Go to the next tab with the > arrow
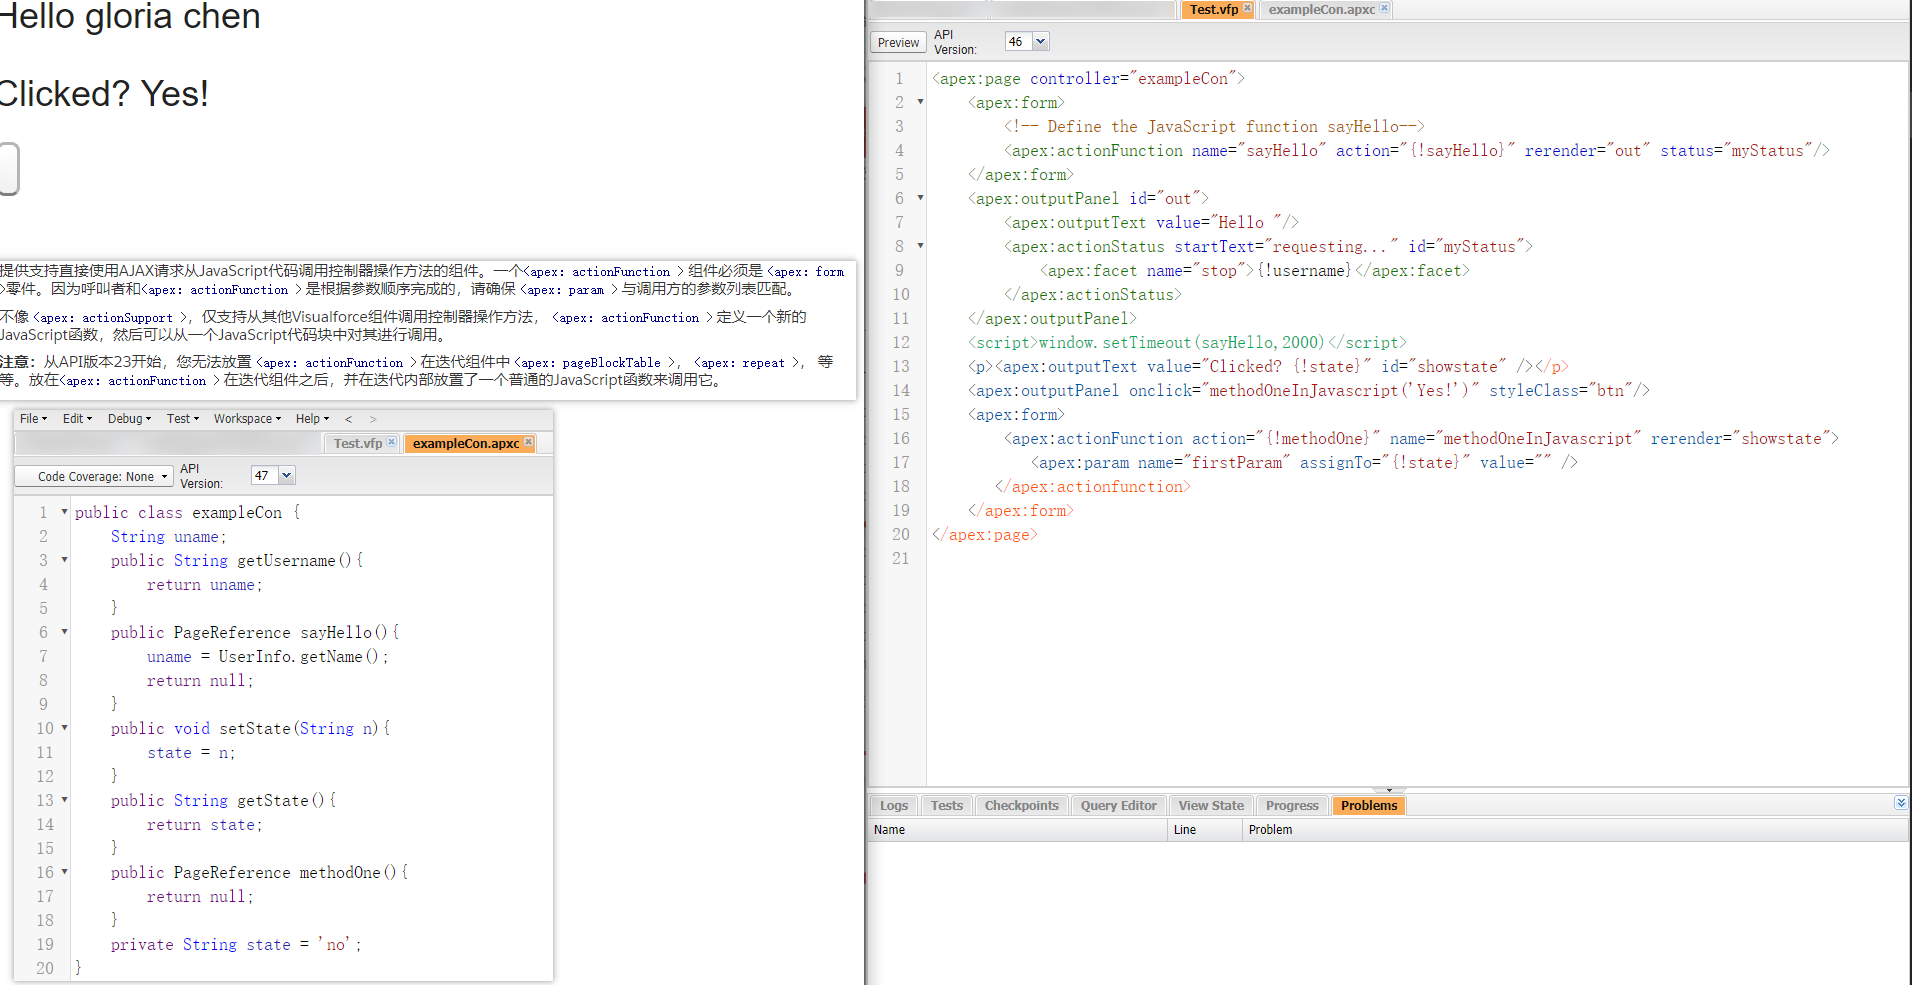This screenshot has width=1912, height=985. click(x=373, y=419)
